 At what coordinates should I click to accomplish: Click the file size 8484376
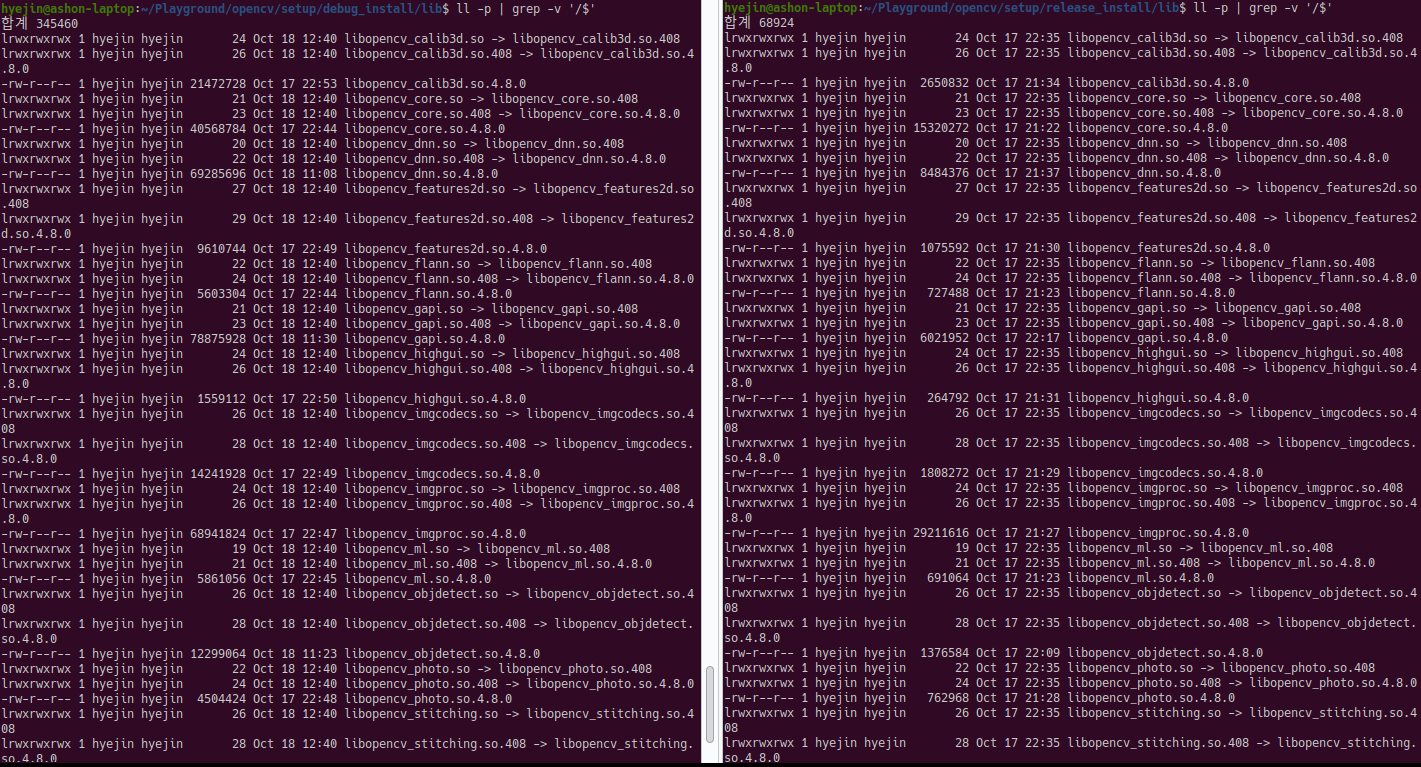pyautogui.click(x=945, y=173)
